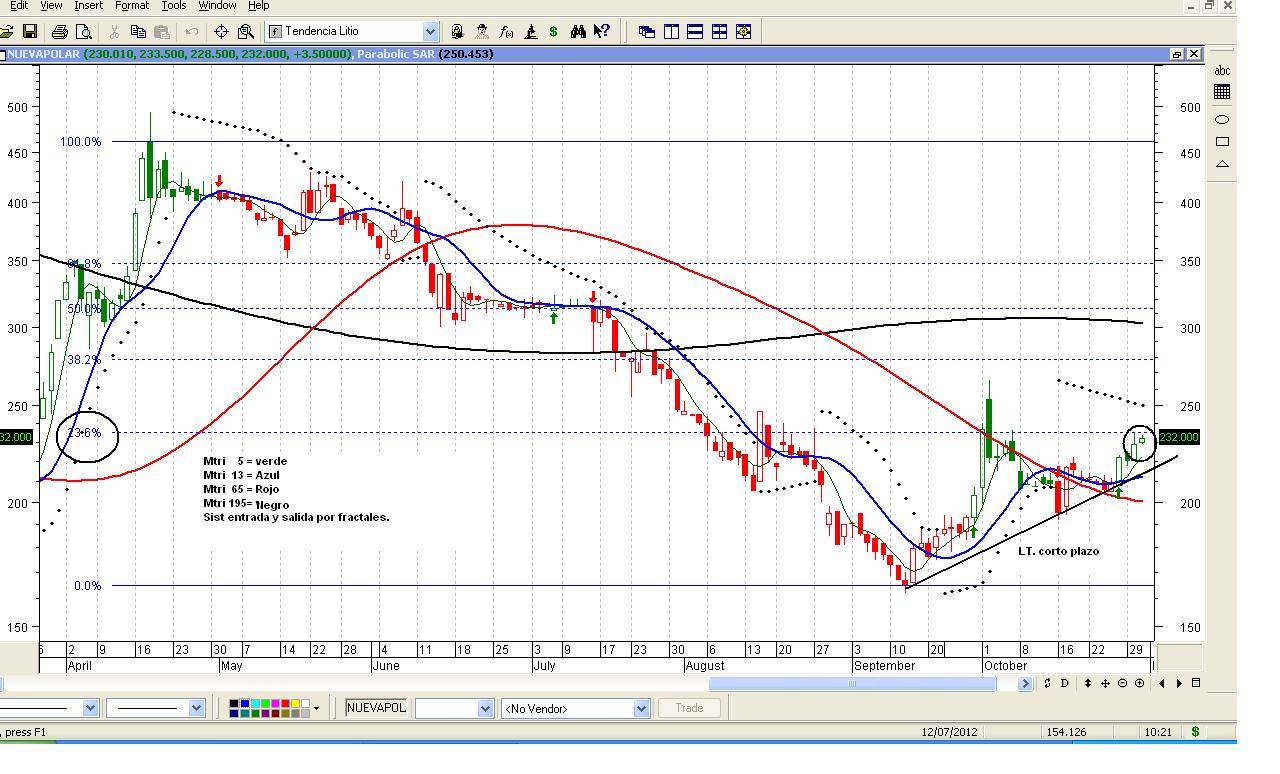
Task: Zoom in using the plus circle icon
Action: coord(1139,684)
